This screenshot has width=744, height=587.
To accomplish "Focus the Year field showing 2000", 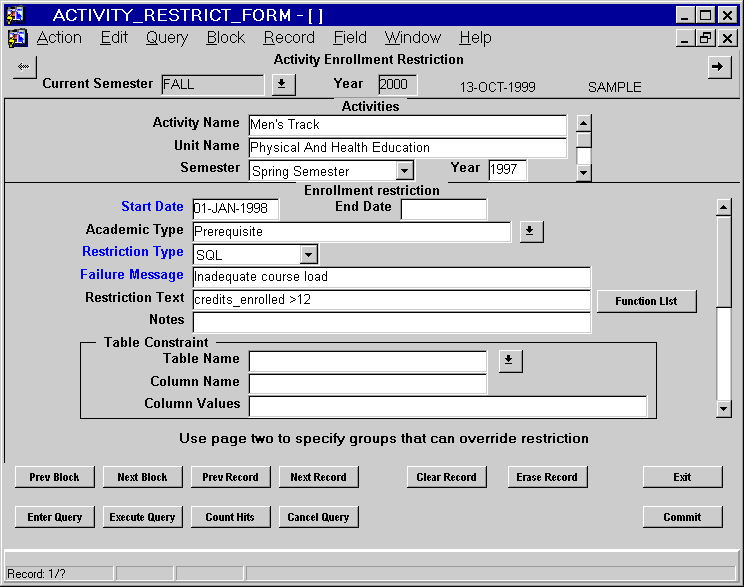I will pos(397,85).
